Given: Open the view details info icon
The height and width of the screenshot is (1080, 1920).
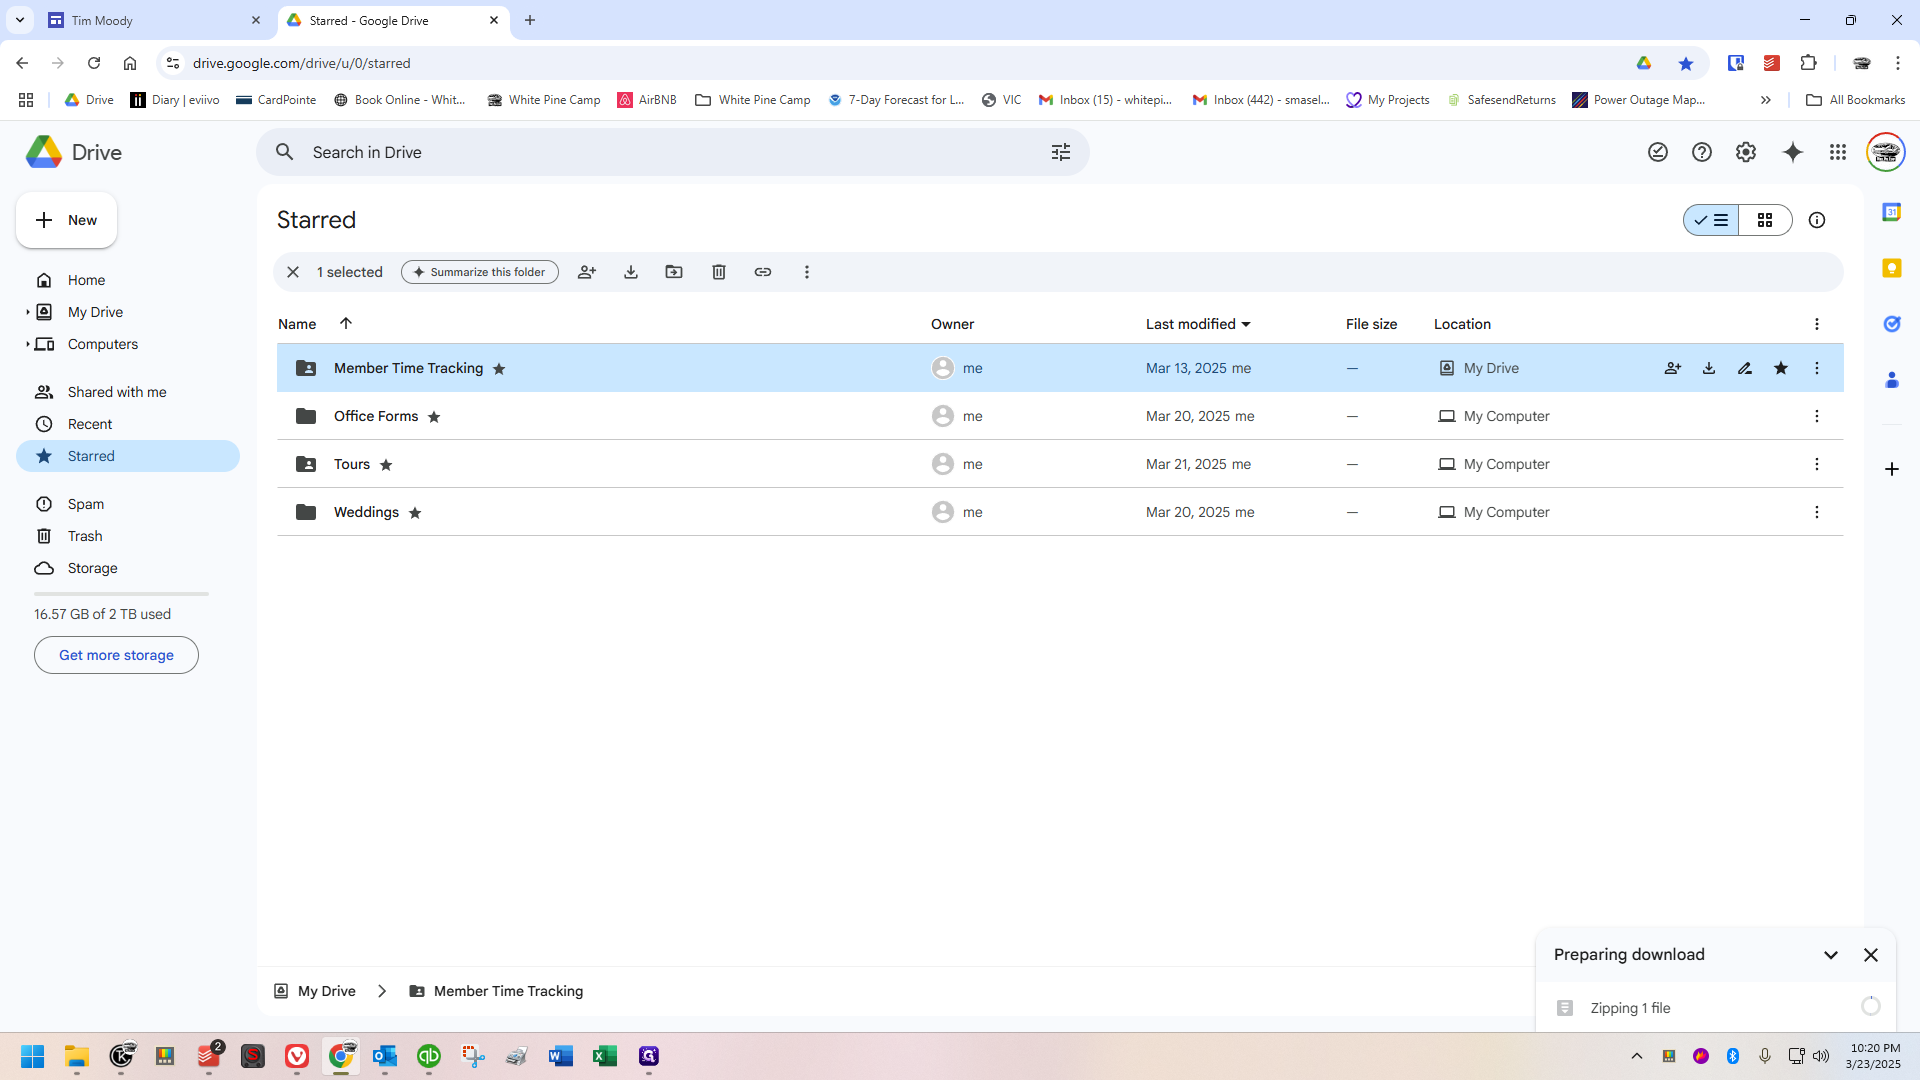Looking at the screenshot, I should coord(1817,220).
